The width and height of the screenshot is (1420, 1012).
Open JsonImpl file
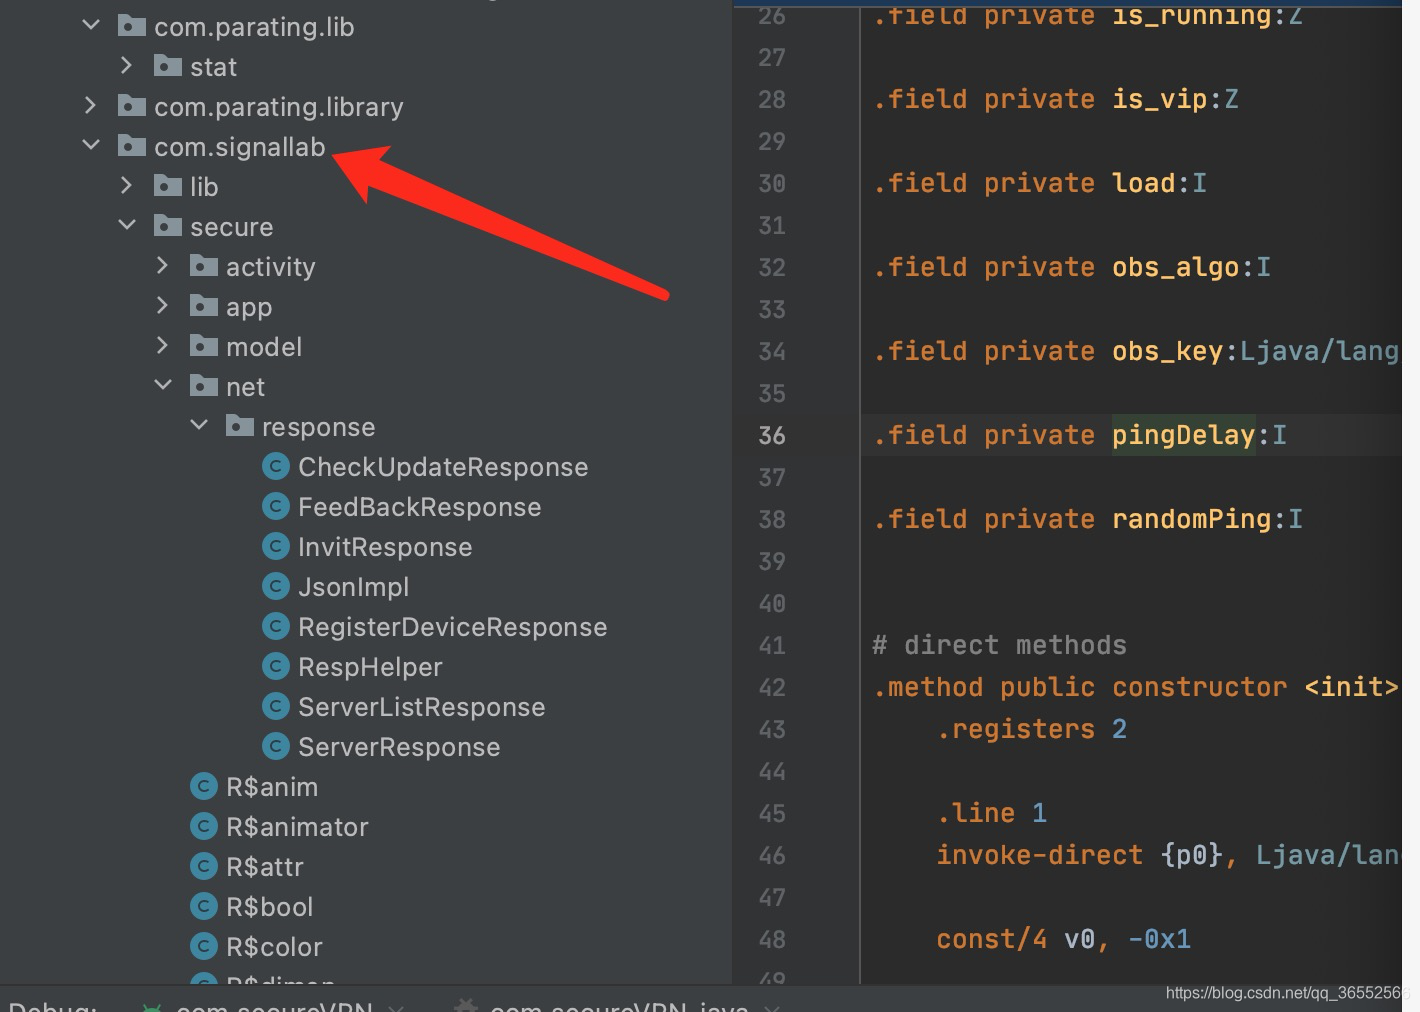point(354,587)
